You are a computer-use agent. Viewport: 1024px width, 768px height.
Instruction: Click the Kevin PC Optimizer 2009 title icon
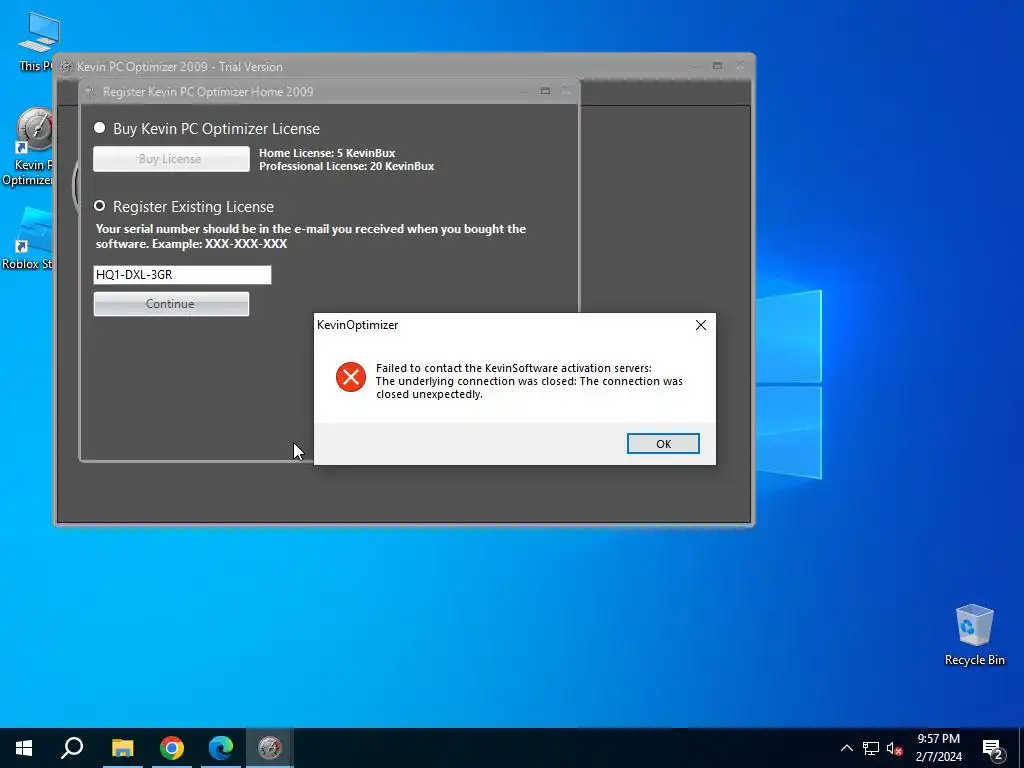[66, 67]
